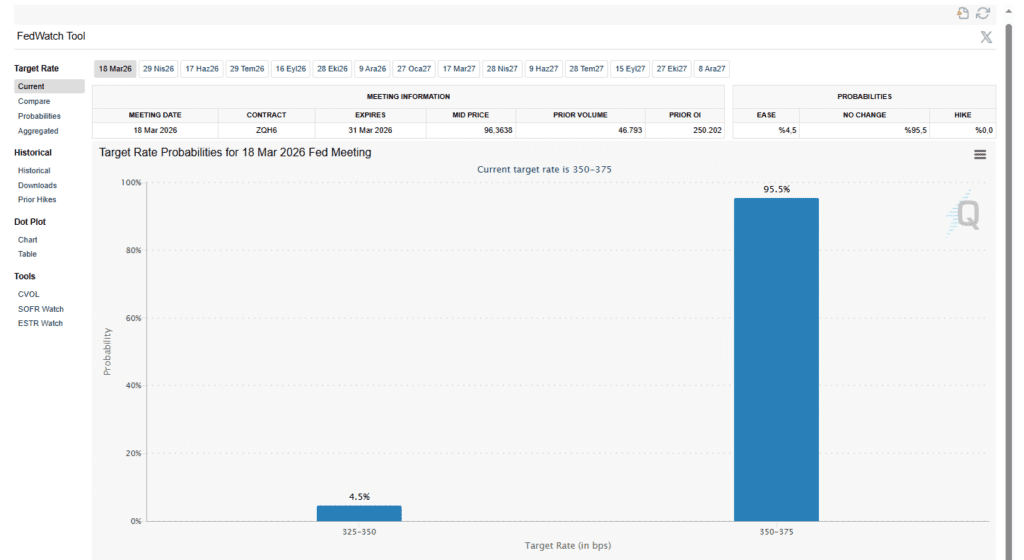The height and width of the screenshot is (560, 1024).
Task: Launch the CVOL tool
Action: click(29, 294)
